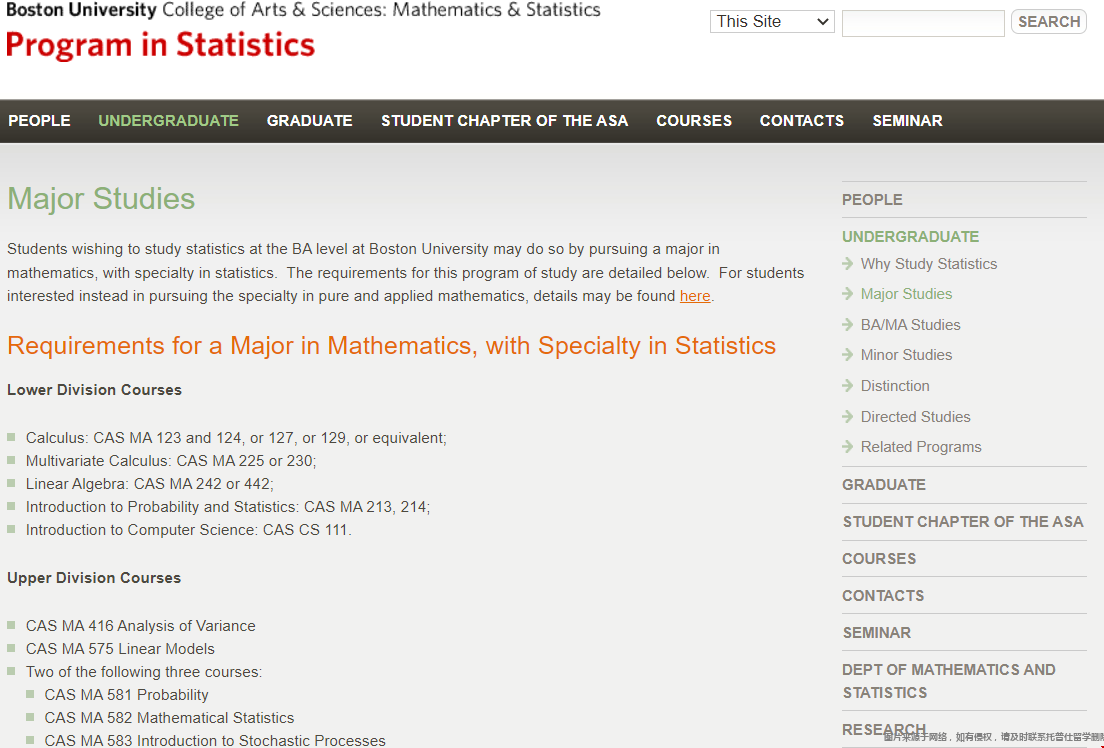
Task: Open 'Related Programs' sidebar link
Action: [x=921, y=447]
